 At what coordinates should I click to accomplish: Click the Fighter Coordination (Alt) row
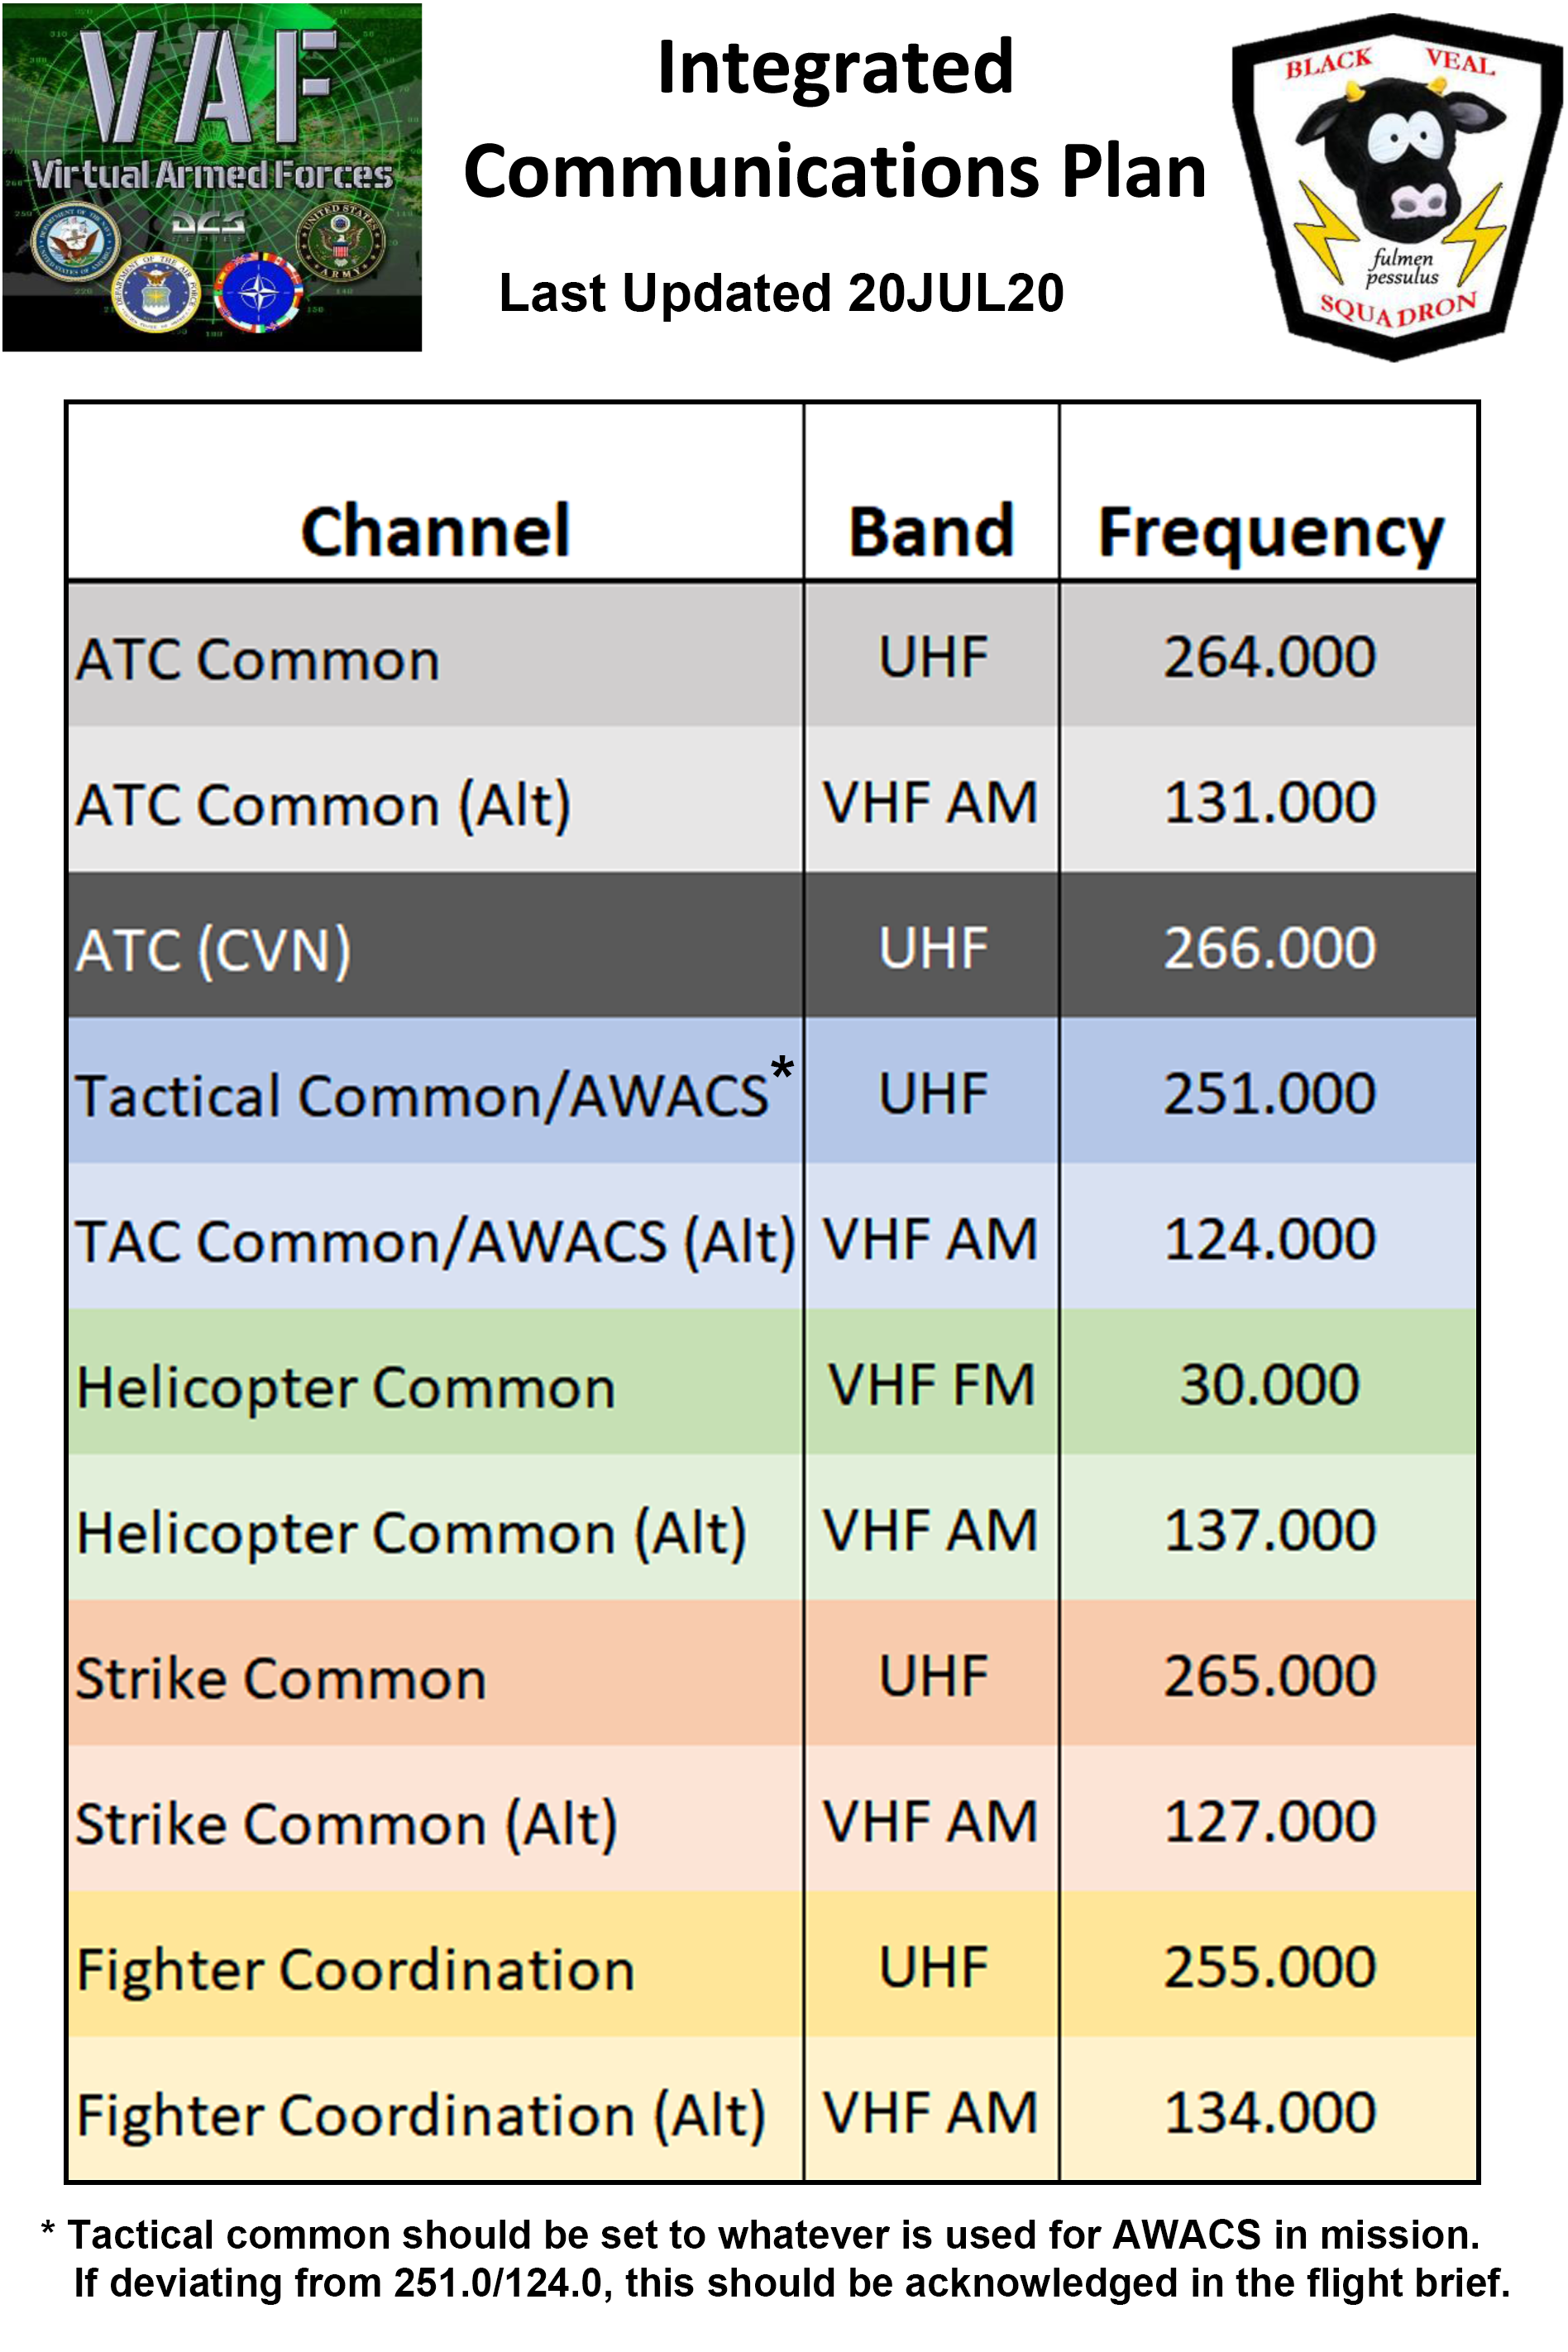[772, 2110]
